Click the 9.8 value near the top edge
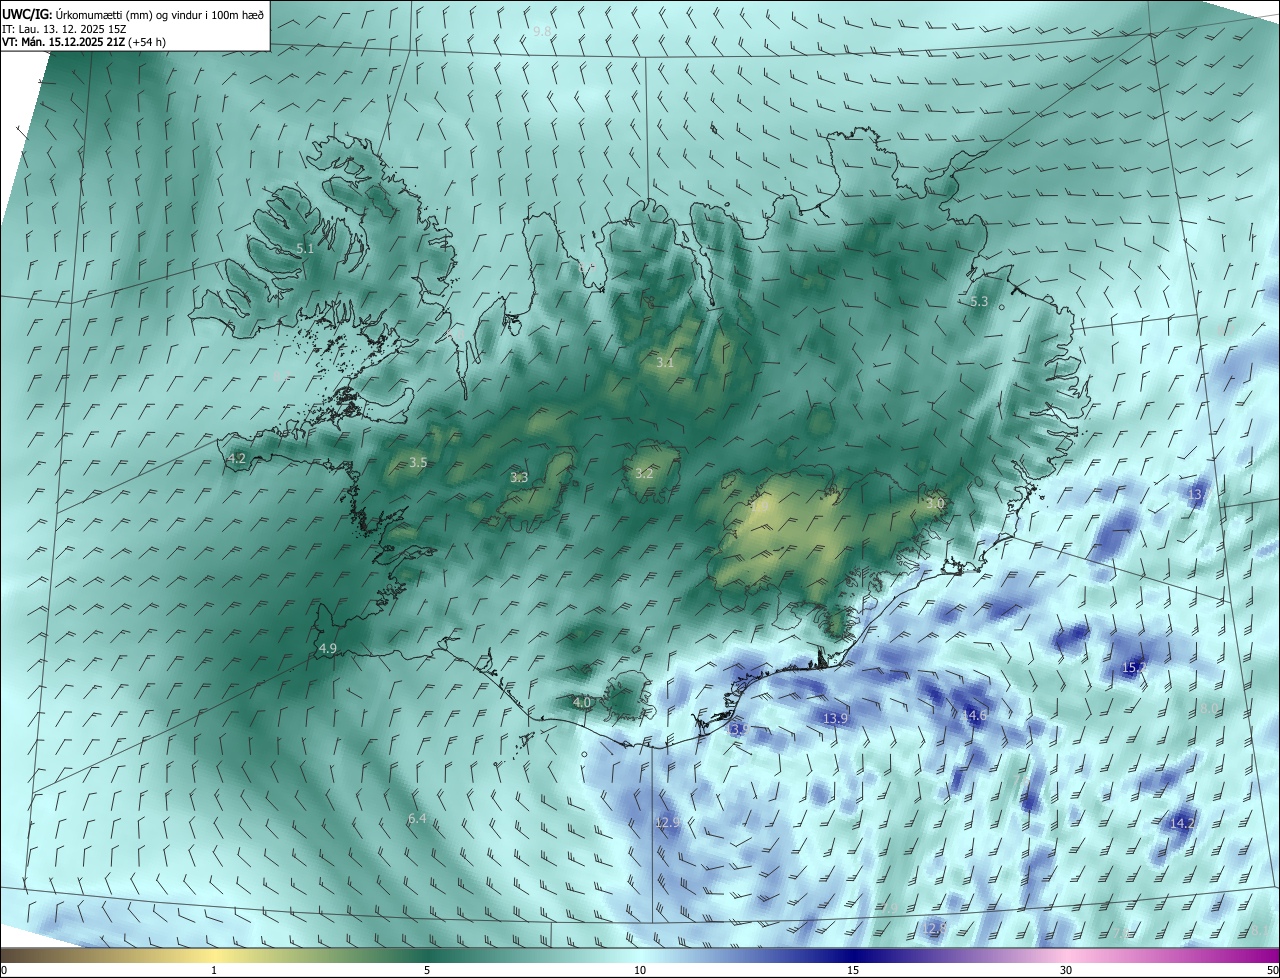Image resolution: width=1280 pixels, height=978 pixels. point(542,32)
